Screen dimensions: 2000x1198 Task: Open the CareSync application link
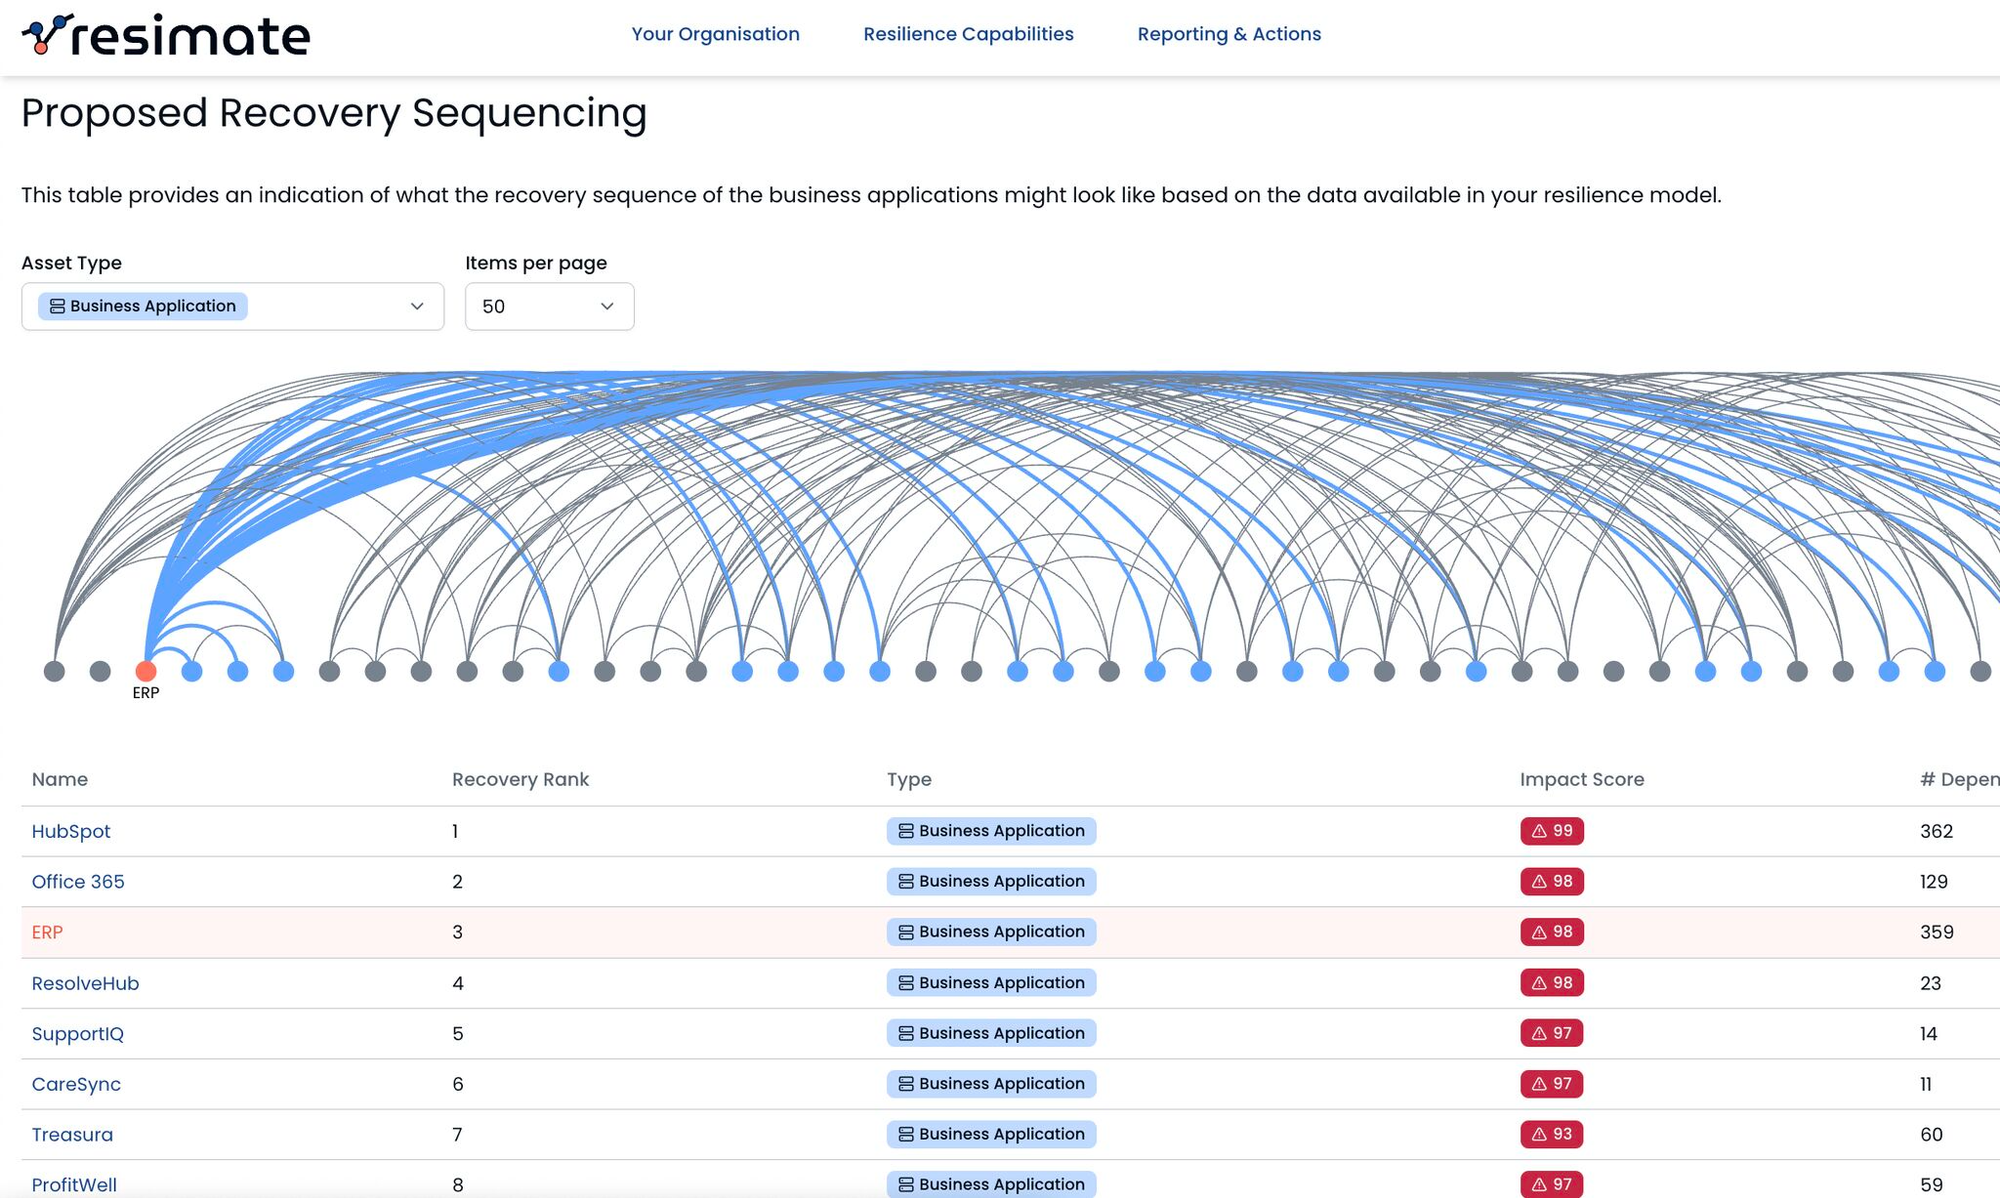tap(76, 1084)
